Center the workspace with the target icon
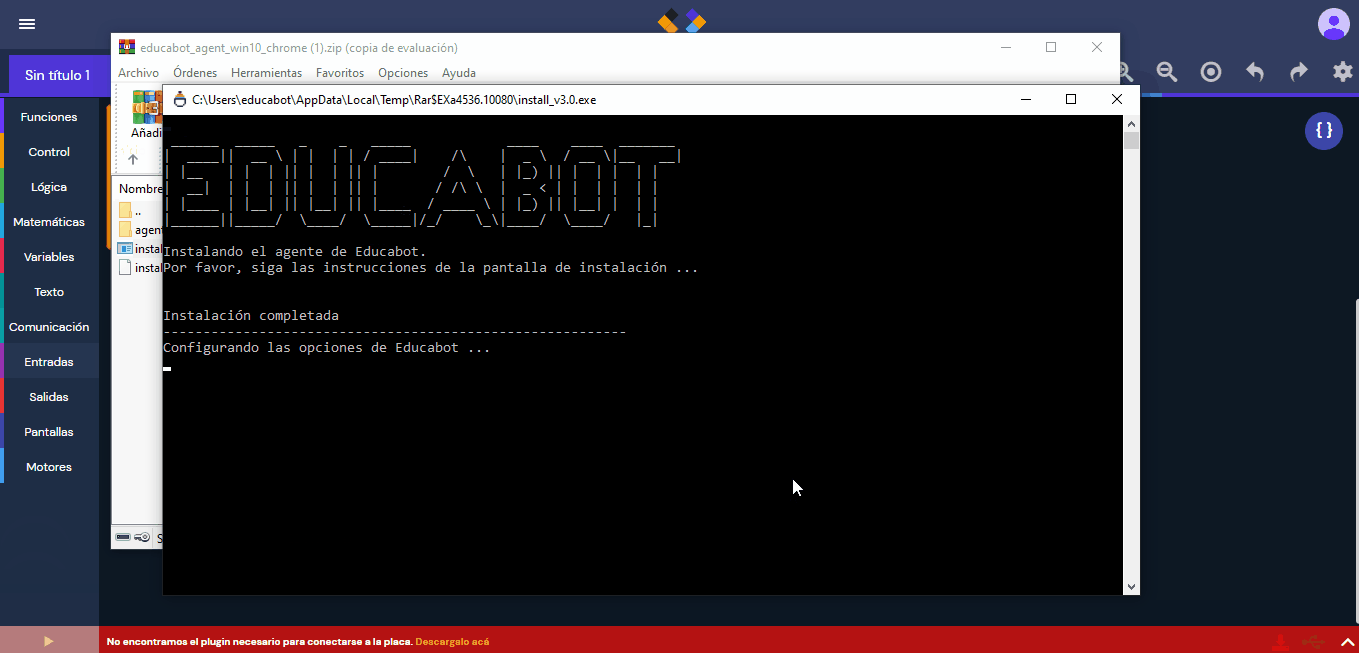1359x653 pixels. tap(1210, 71)
